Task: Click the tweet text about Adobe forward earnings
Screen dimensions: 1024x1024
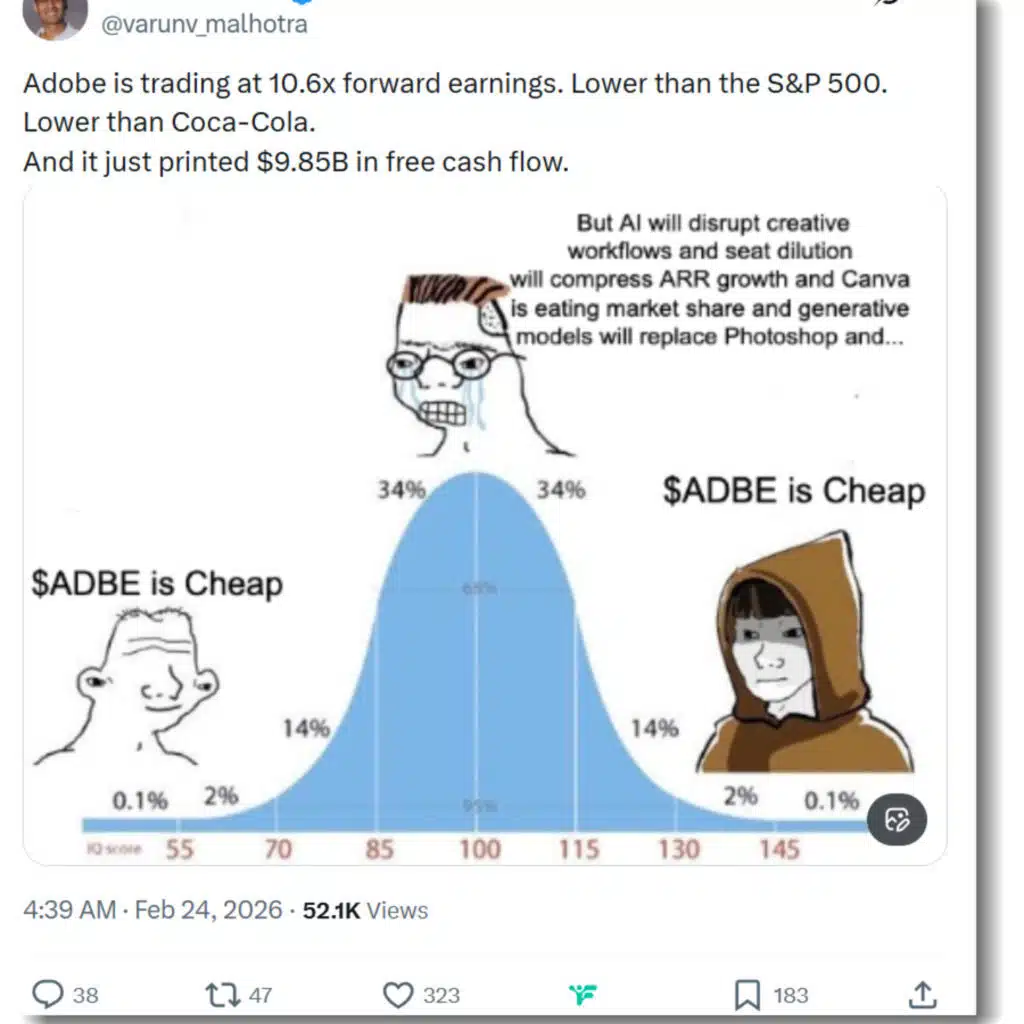Action: click(x=455, y=122)
